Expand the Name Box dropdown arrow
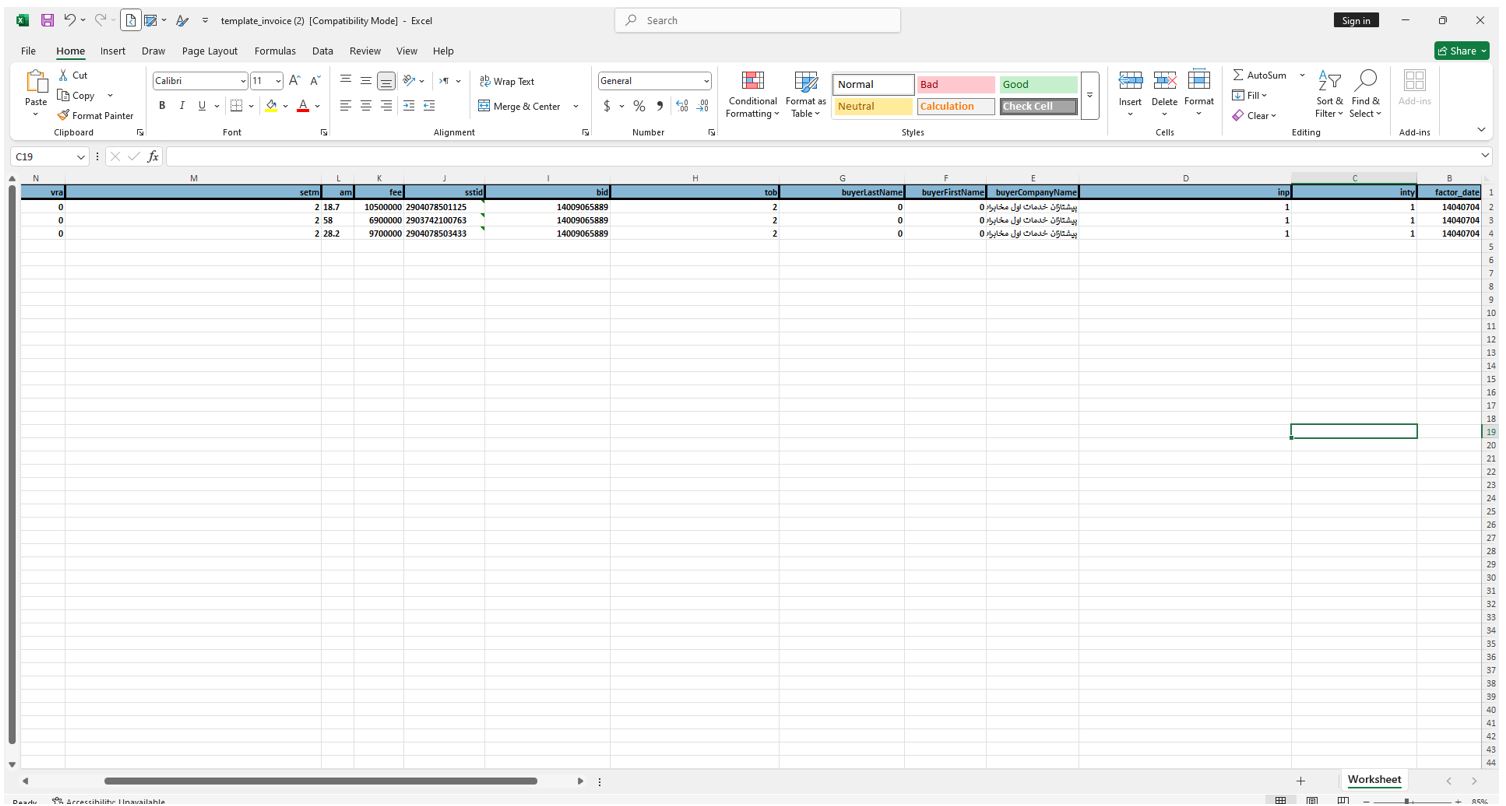 (x=81, y=157)
